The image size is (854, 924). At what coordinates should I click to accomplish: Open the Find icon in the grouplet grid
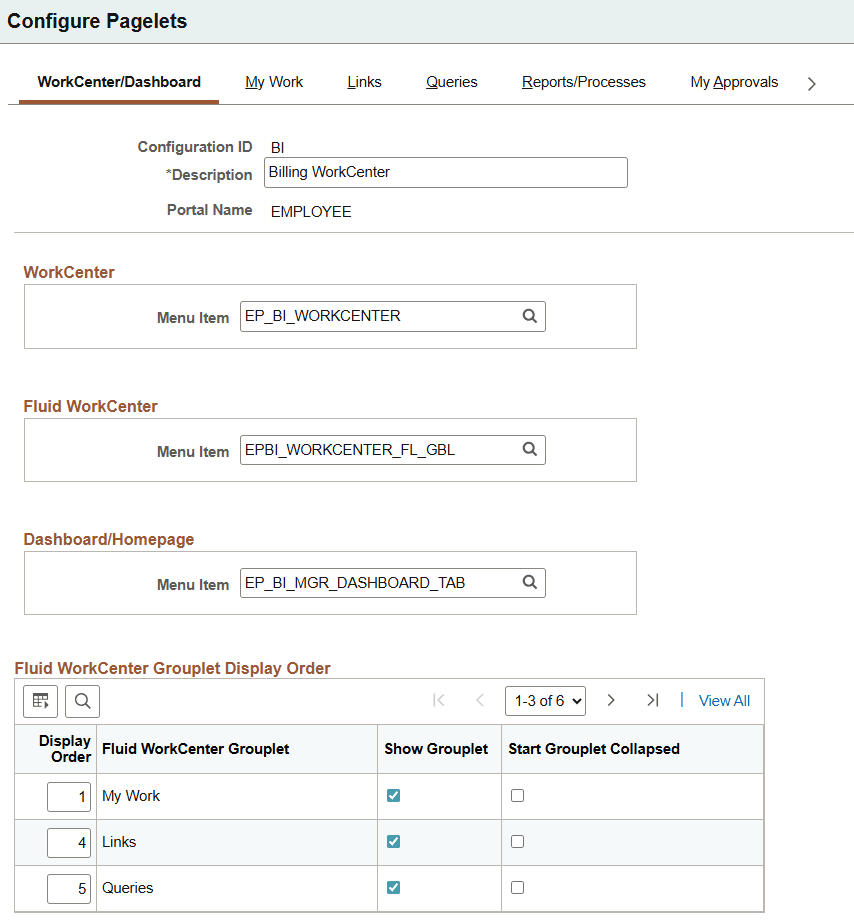click(x=82, y=701)
